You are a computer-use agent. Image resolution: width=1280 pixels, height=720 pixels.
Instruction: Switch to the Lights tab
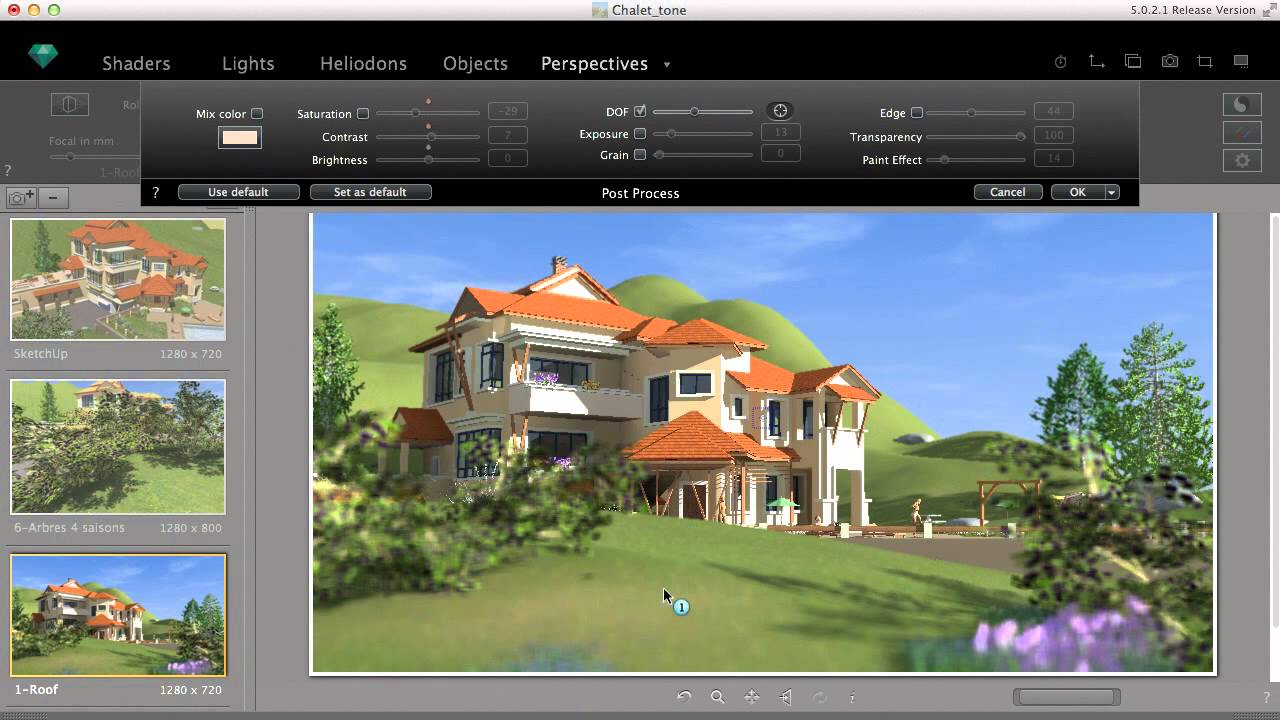point(248,63)
